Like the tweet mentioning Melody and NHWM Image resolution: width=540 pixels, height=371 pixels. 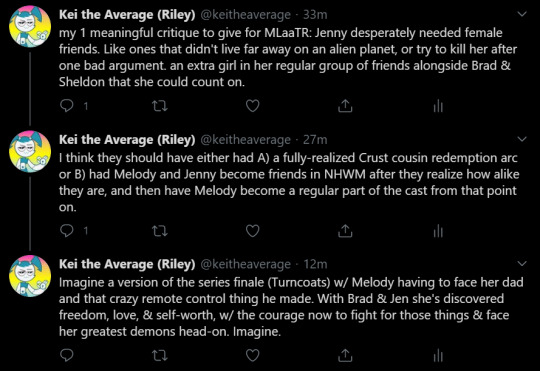(x=252, y=231)
